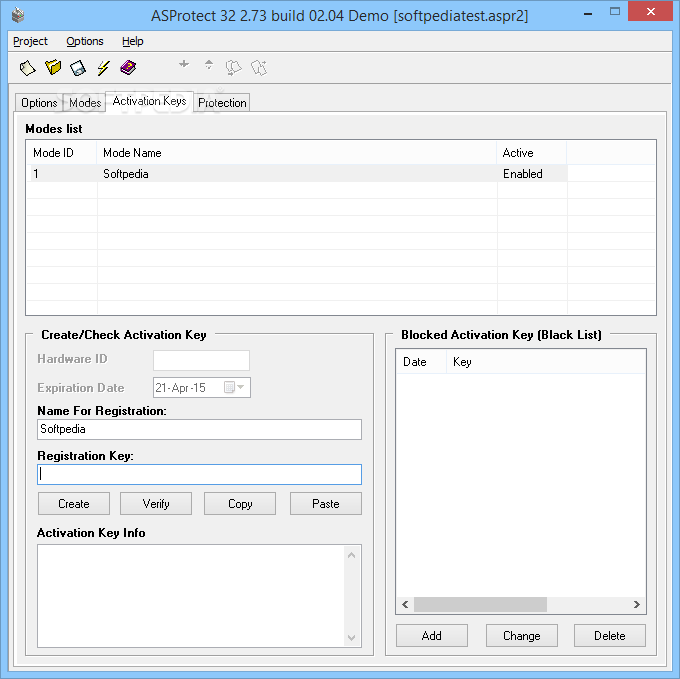This screenshot has height=679, width=680.
Task: Click the first greyed hands toolbar icon
Action: (x=233, y=68)
